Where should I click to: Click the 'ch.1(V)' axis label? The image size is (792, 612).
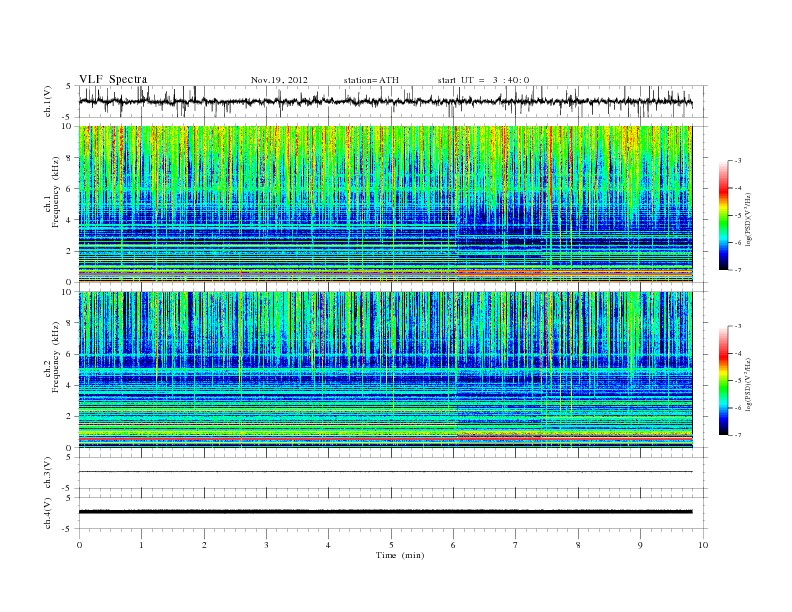[48, 101]
